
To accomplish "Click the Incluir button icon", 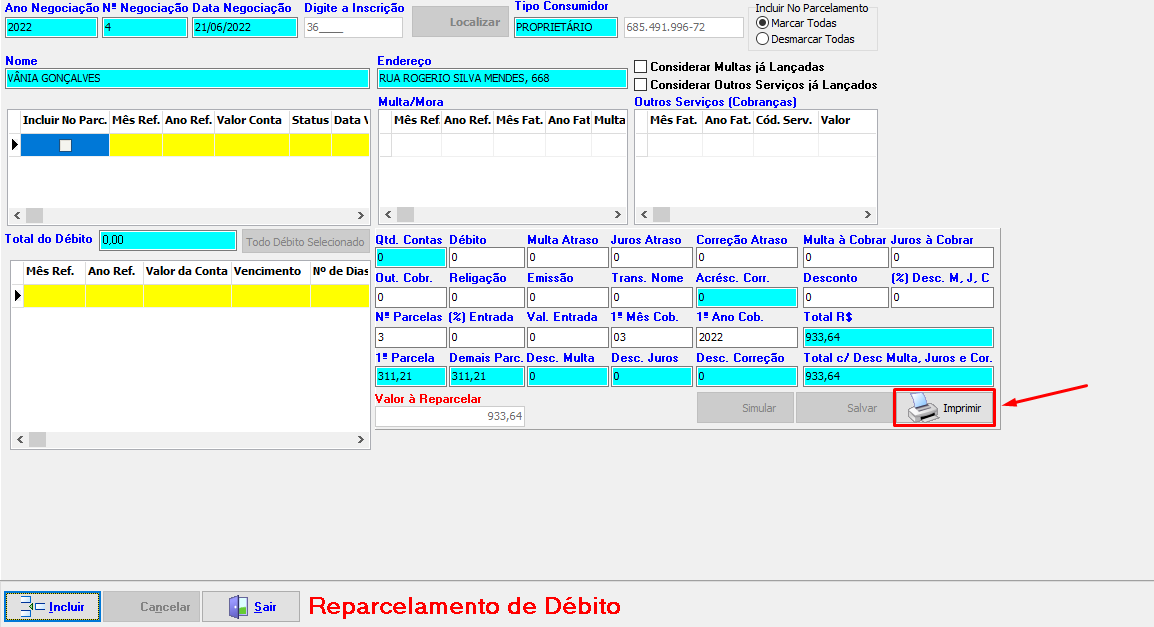I will (x=32, y=606).
